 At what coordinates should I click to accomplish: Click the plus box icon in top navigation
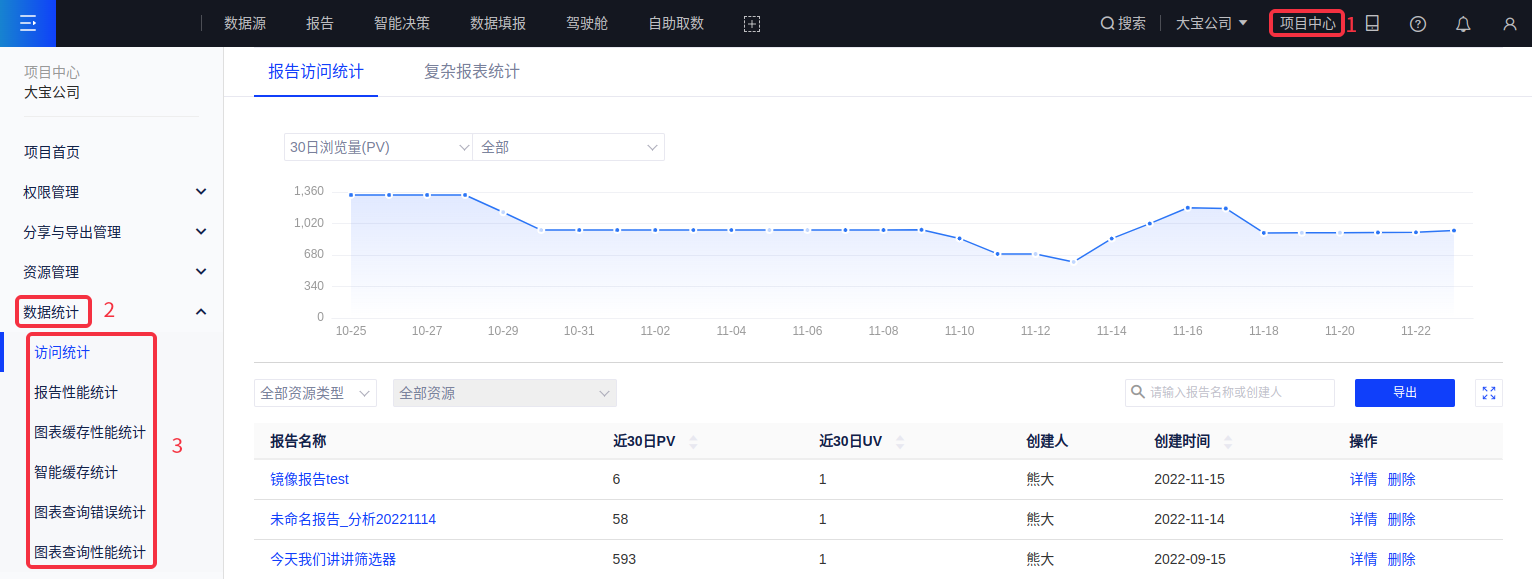pos(752,24)
